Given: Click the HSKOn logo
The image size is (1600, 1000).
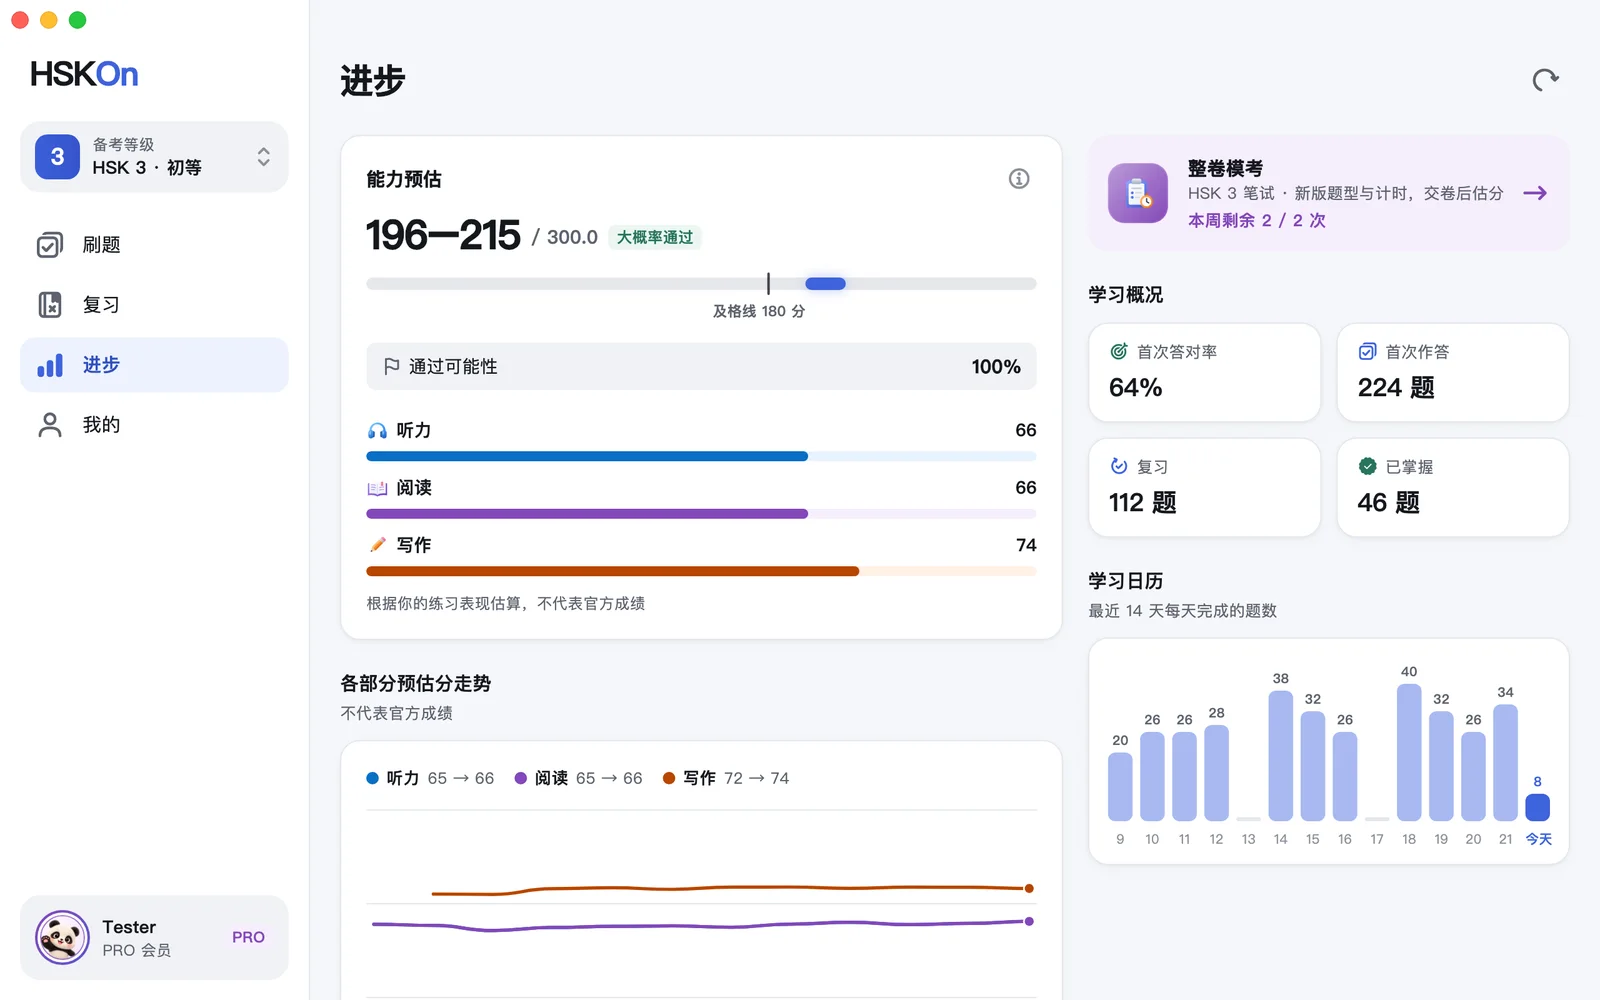Looking at the screenshot, I should [84, 74].
